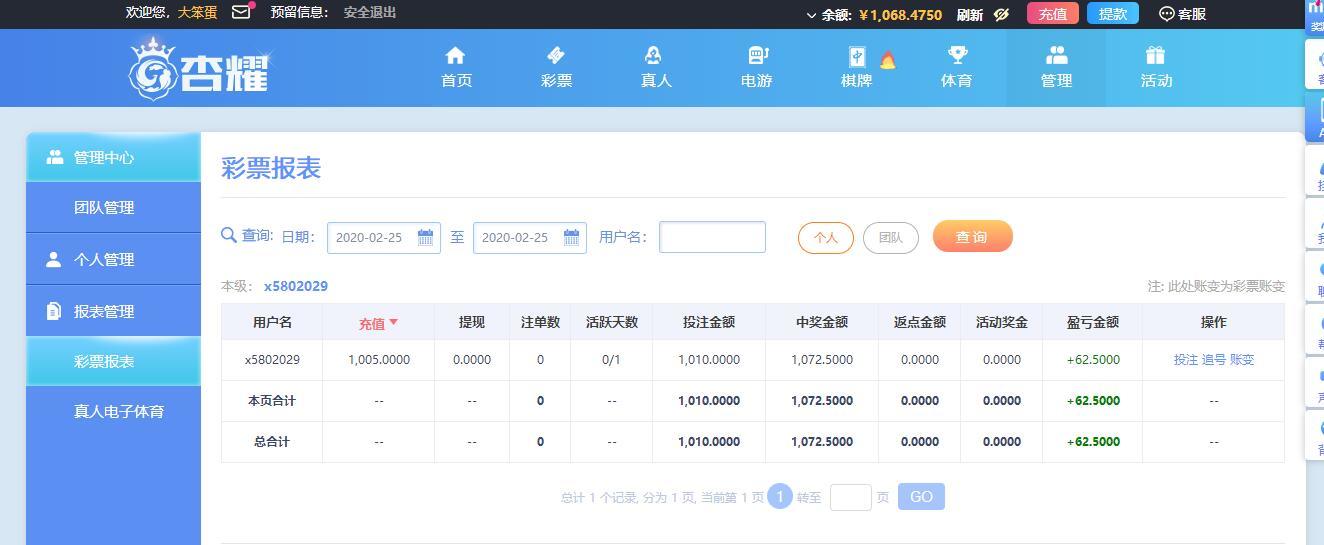The width and height of the screenshot is (1324, 545).
Task: Open the 管理 management menu
Action: click(x=1056, y=67)
